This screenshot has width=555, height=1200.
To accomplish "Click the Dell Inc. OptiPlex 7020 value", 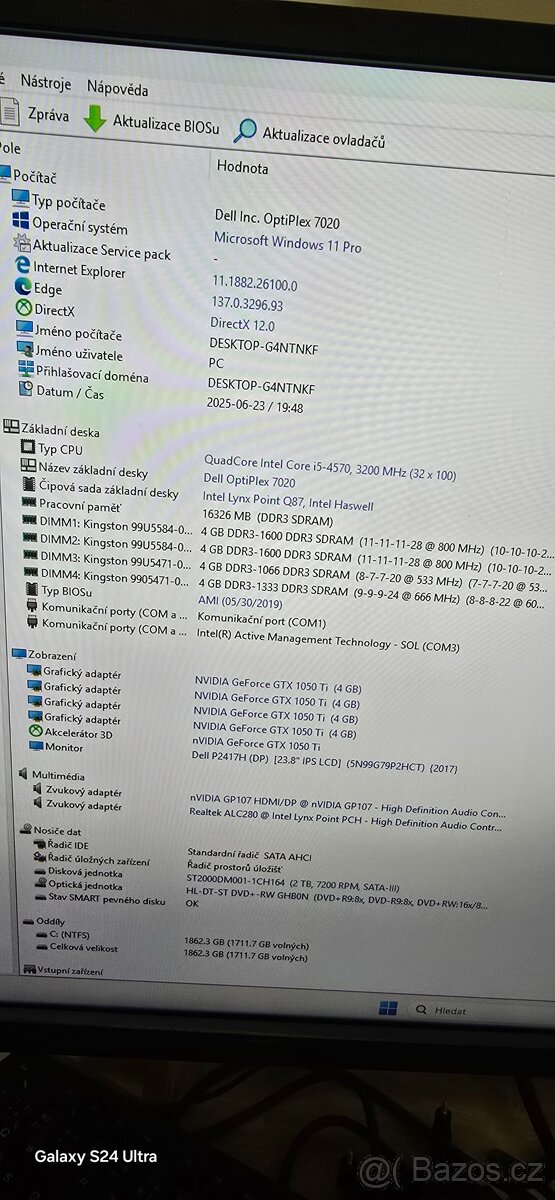I will [277, 217].
